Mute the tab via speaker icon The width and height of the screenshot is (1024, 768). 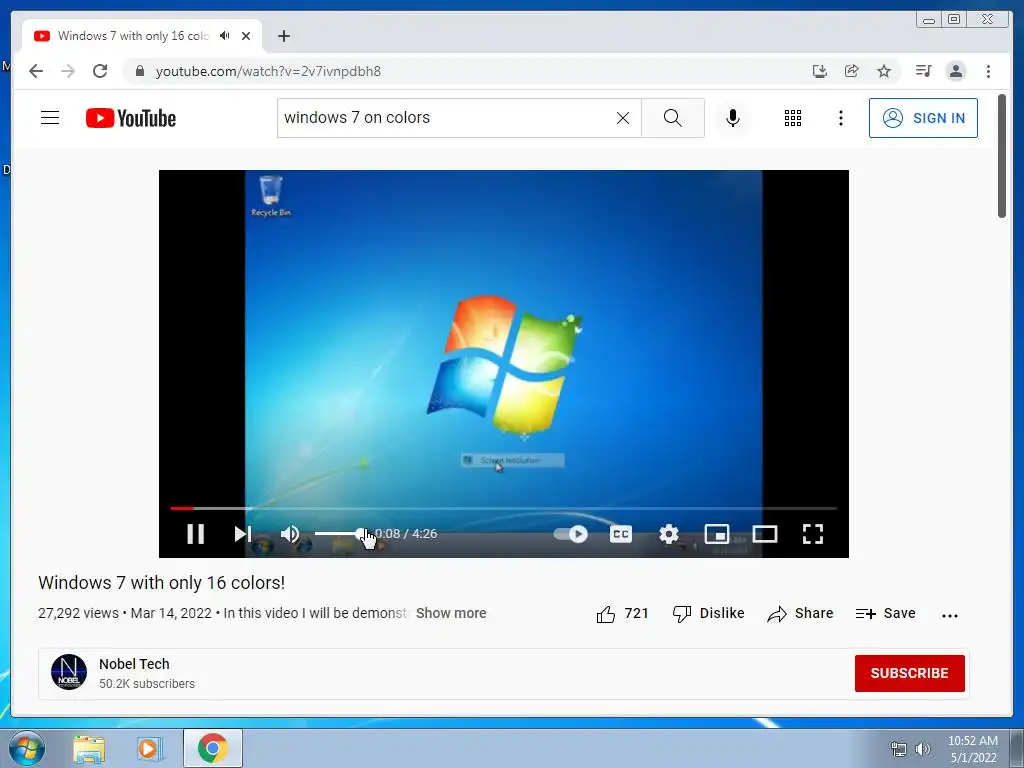[x=225, y=36]
